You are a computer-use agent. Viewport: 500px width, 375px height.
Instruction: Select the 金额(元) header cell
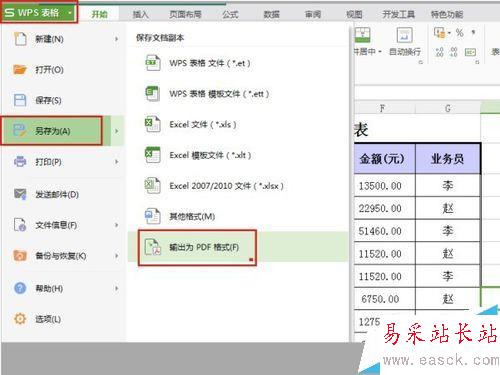pyautogui.click(x=385, y=159)
